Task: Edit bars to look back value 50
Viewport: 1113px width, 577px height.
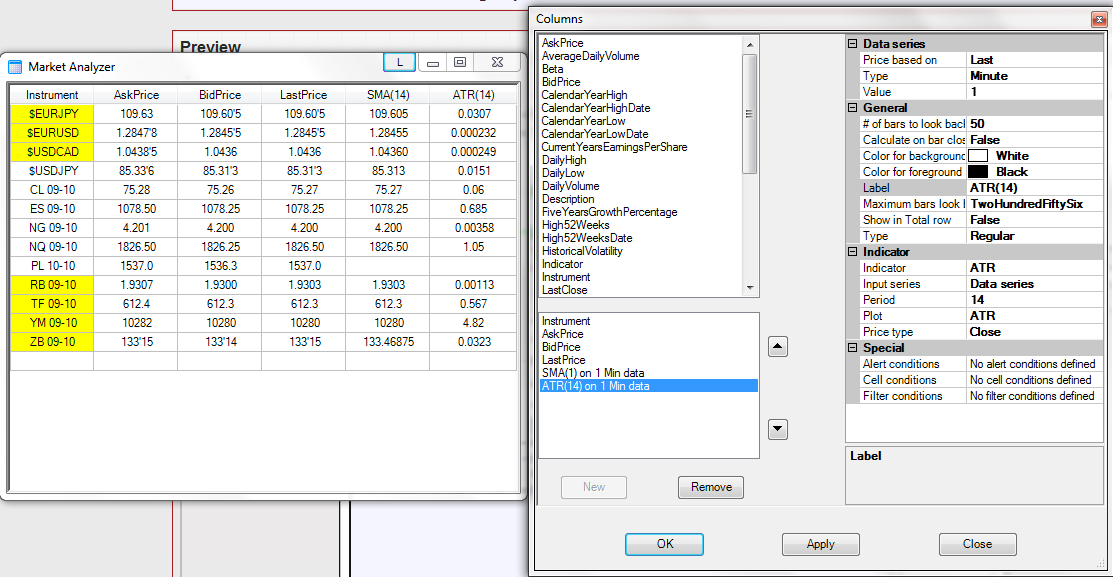Action: [1035, 124]
